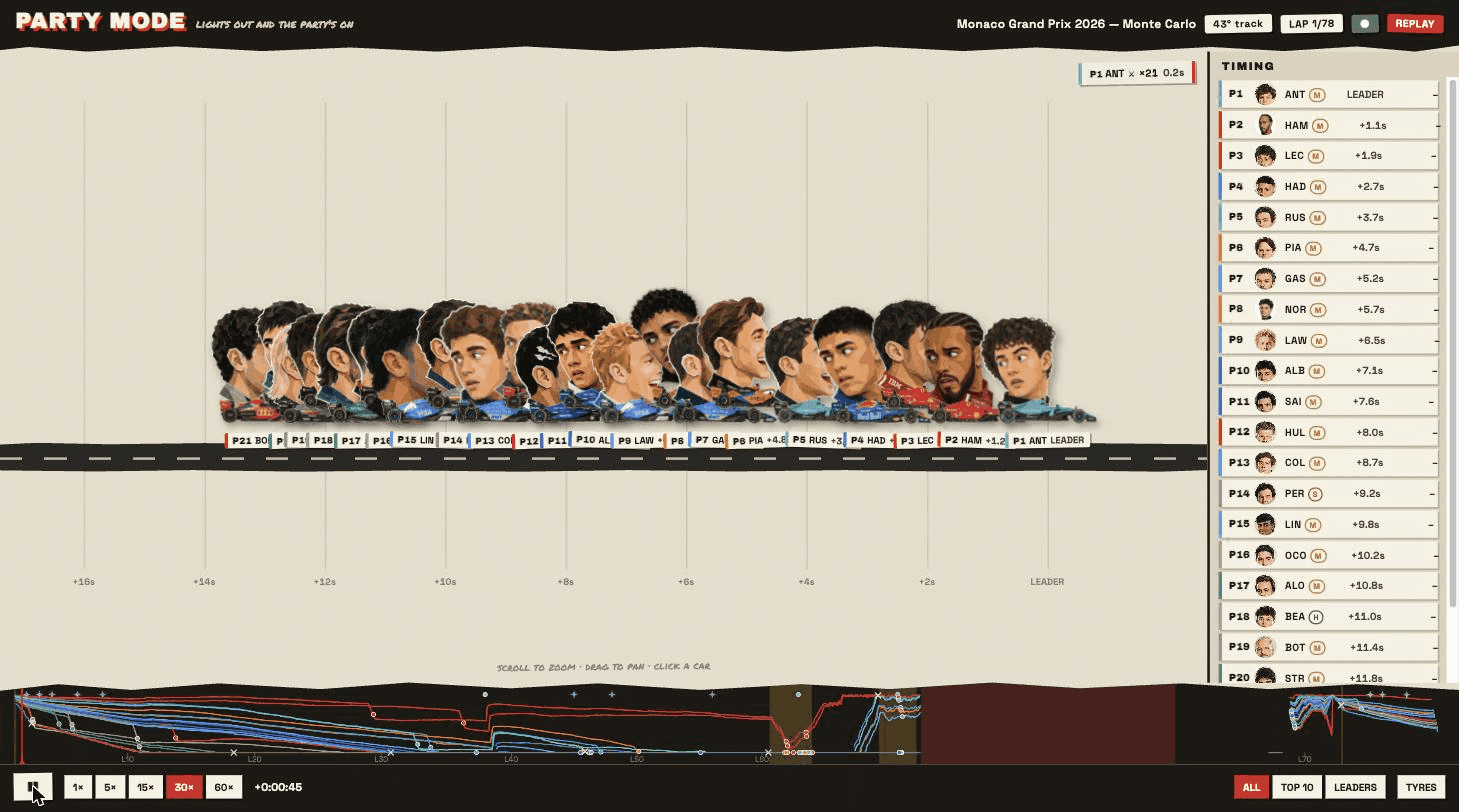Jump to lap L20 on the timeline
The height and width of the screenshot is (812, 1459).
coord(255,759)
